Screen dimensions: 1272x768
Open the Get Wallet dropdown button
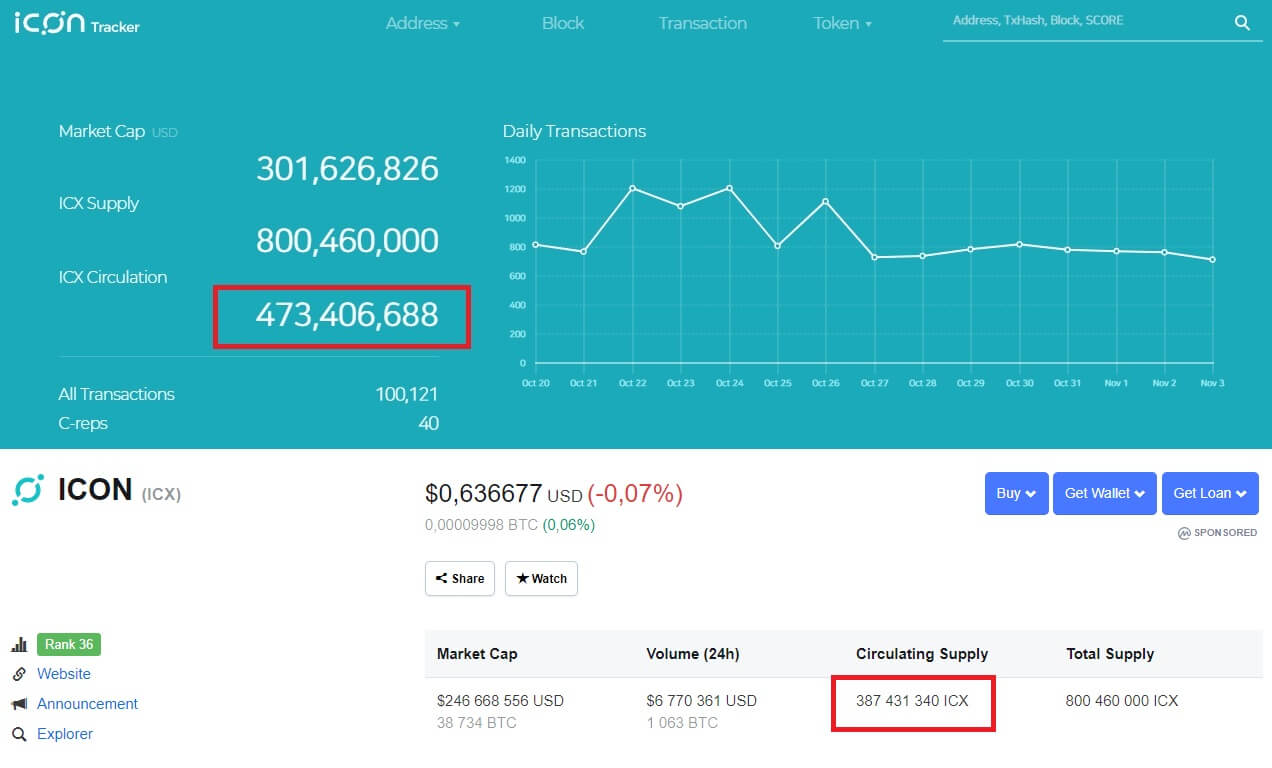(x=1104, y=493)
